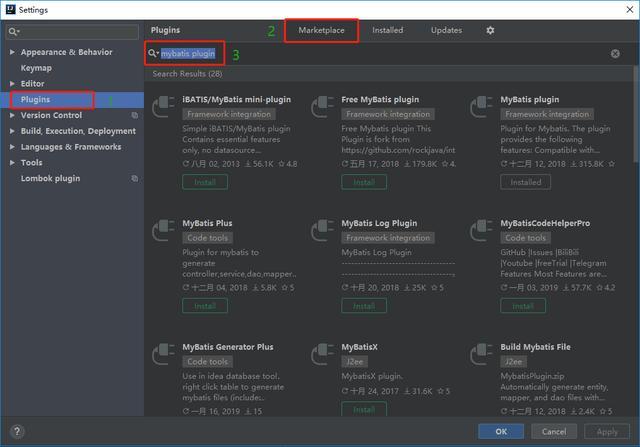Viewport: 640px width, 447px height.
Task: Click the Apply button
Action: (x=607, y=431)
